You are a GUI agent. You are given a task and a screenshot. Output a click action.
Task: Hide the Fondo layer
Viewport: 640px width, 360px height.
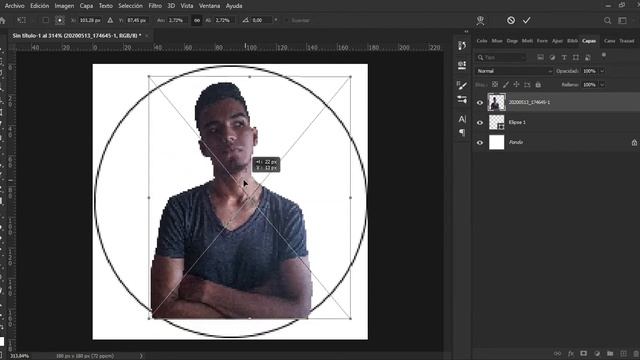(480, 142)
